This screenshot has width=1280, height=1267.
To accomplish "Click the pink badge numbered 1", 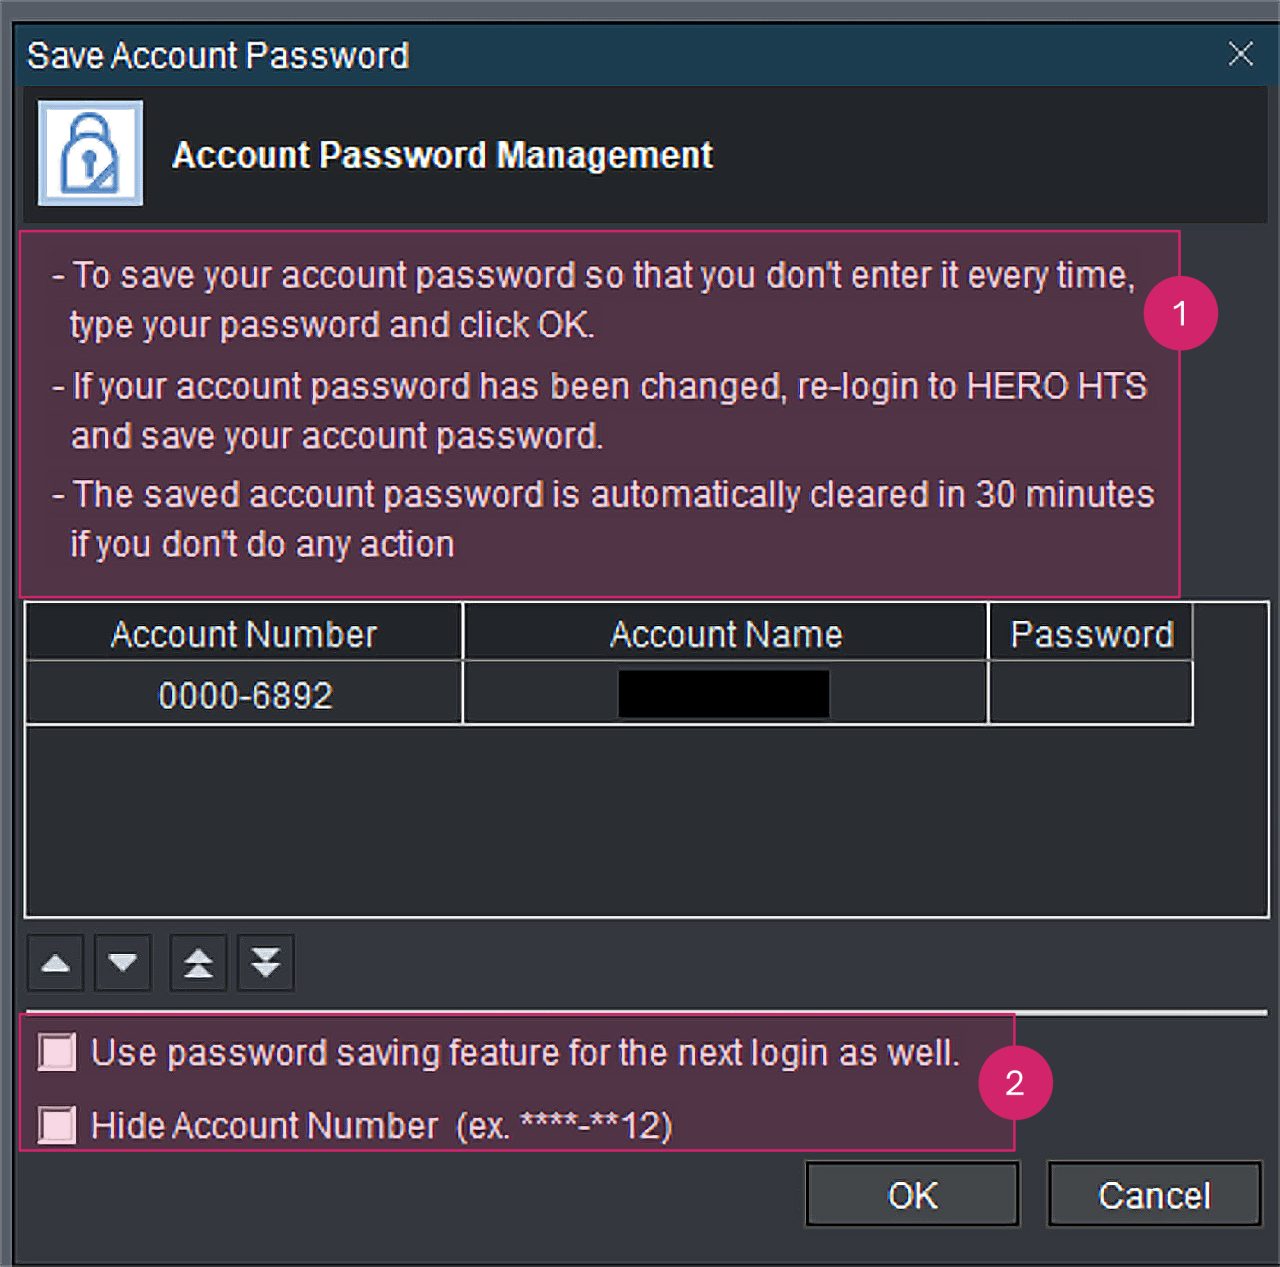I will 1180,313.
